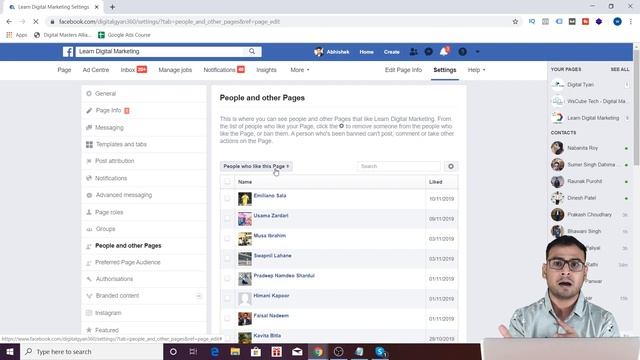640x360 pixels.
Task: Tick the select-all checkbox in table header
Action: [x=227, y=182]
